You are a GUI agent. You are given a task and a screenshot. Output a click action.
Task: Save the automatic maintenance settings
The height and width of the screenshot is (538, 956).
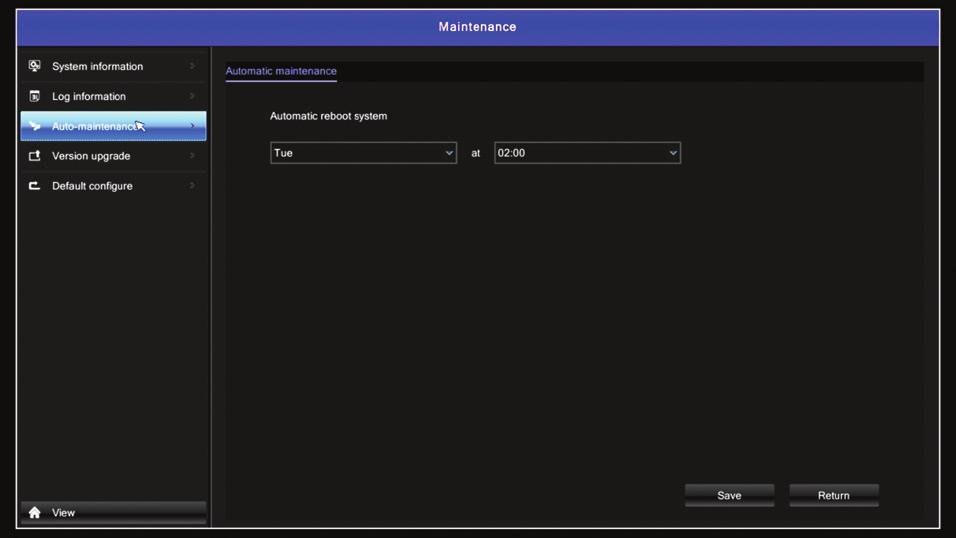(x=729, y=495)
